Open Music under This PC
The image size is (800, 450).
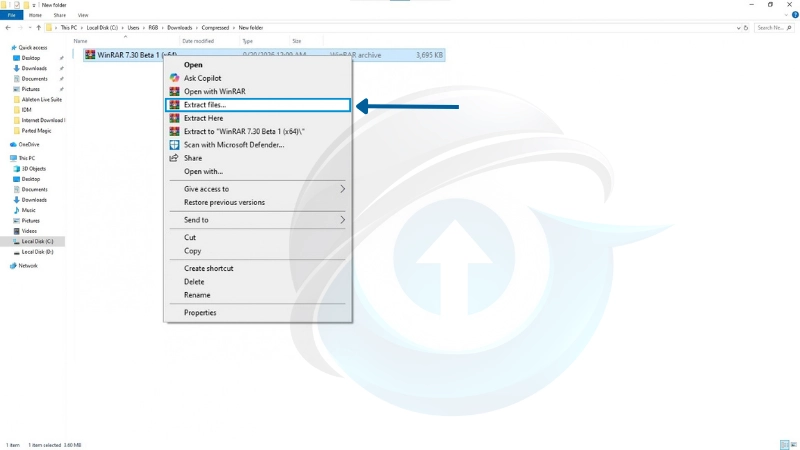29,210
